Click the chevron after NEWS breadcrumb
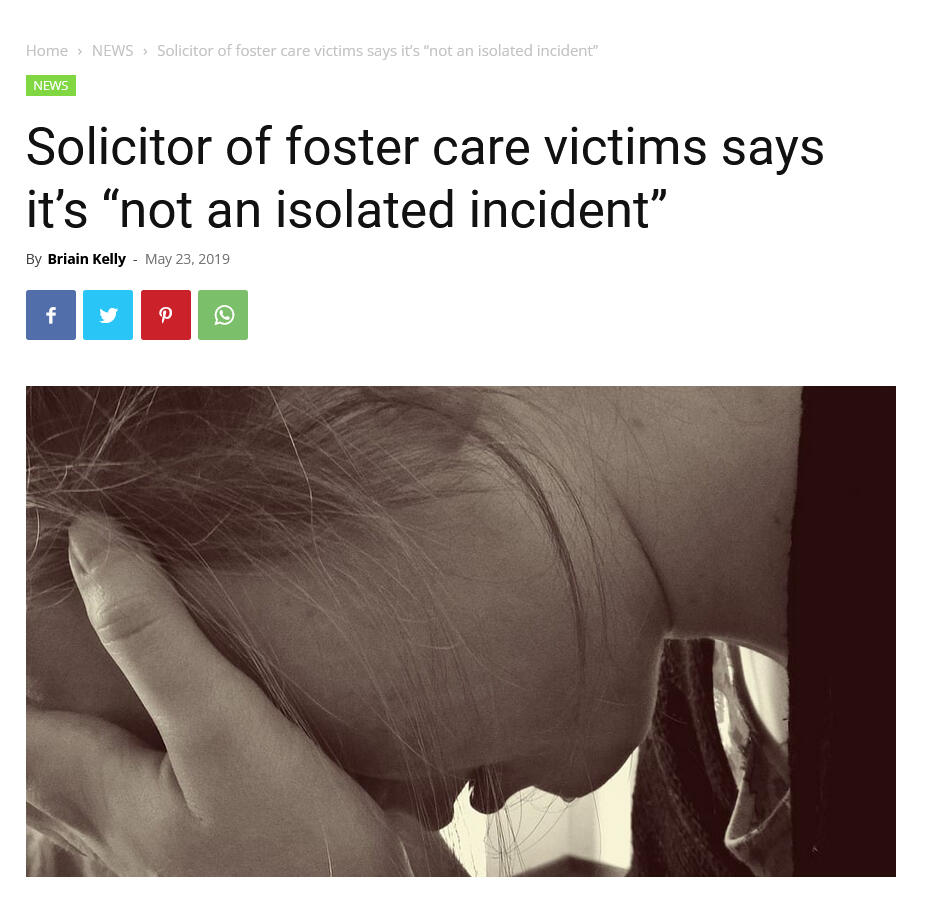936x905 pixels. [x=145, y=51]
